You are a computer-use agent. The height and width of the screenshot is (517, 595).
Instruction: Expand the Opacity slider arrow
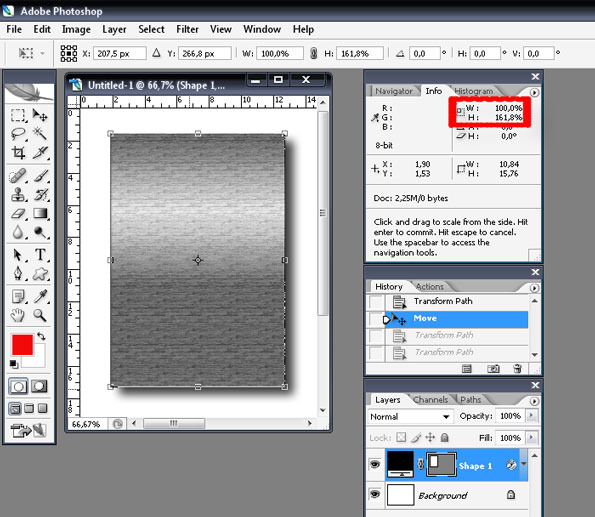click(x=531, y=416)
